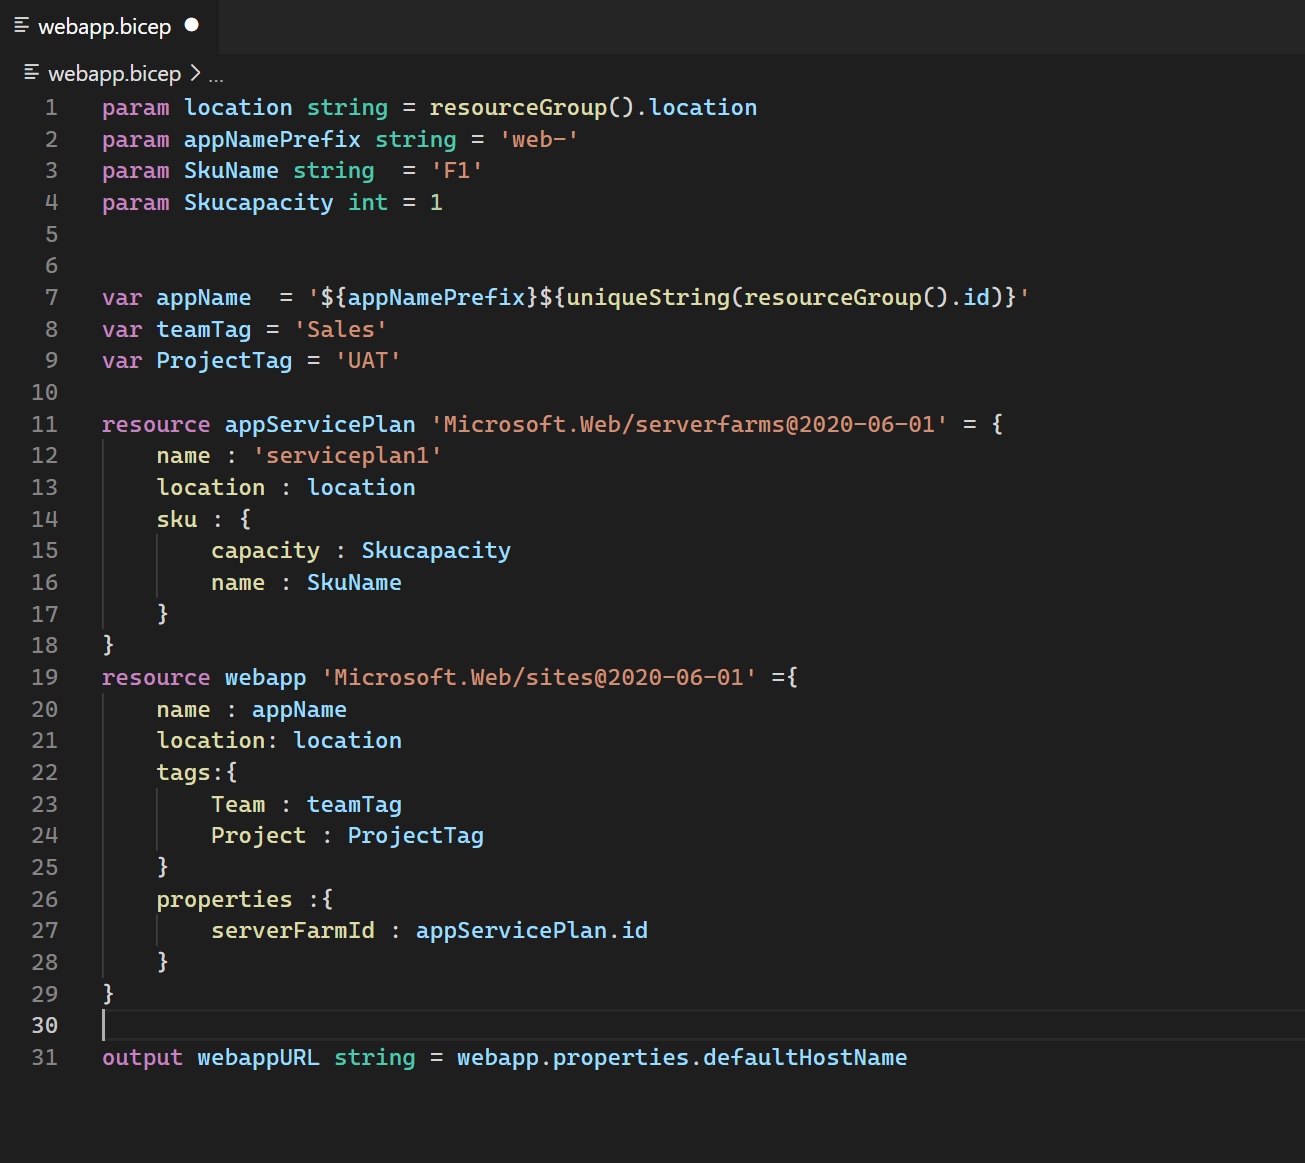Click the bicep file icon in the editor tab

tap(20, 26)
